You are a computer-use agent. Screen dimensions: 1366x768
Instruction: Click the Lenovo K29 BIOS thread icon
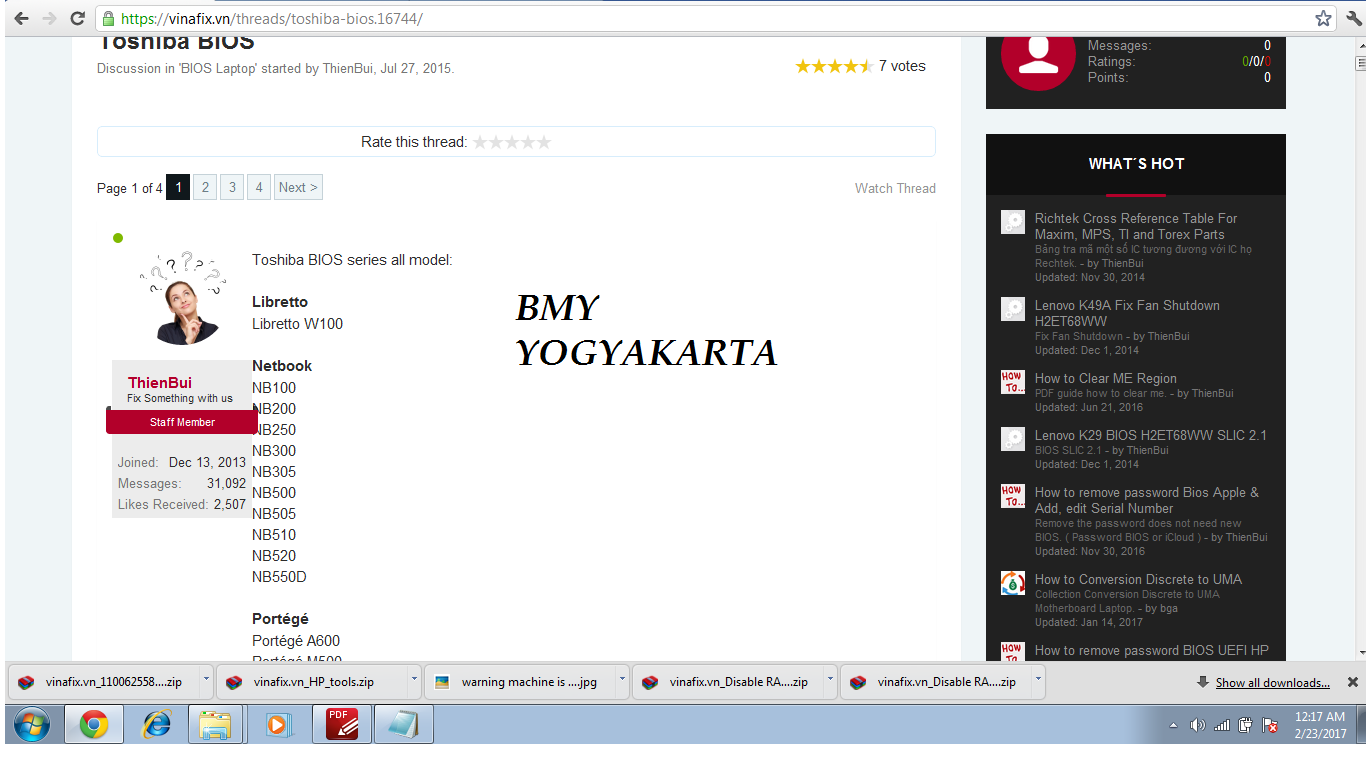click(x=1013, y=439)
